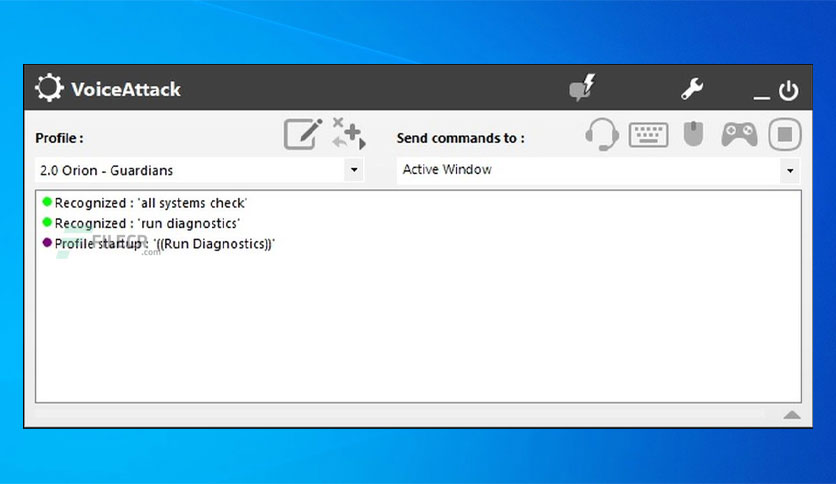Open the profile dropdown showing 2.0 Orion - Guardians
Image resolution: width=836 pixels, height=484 pixels.
[x=199, y=170]
